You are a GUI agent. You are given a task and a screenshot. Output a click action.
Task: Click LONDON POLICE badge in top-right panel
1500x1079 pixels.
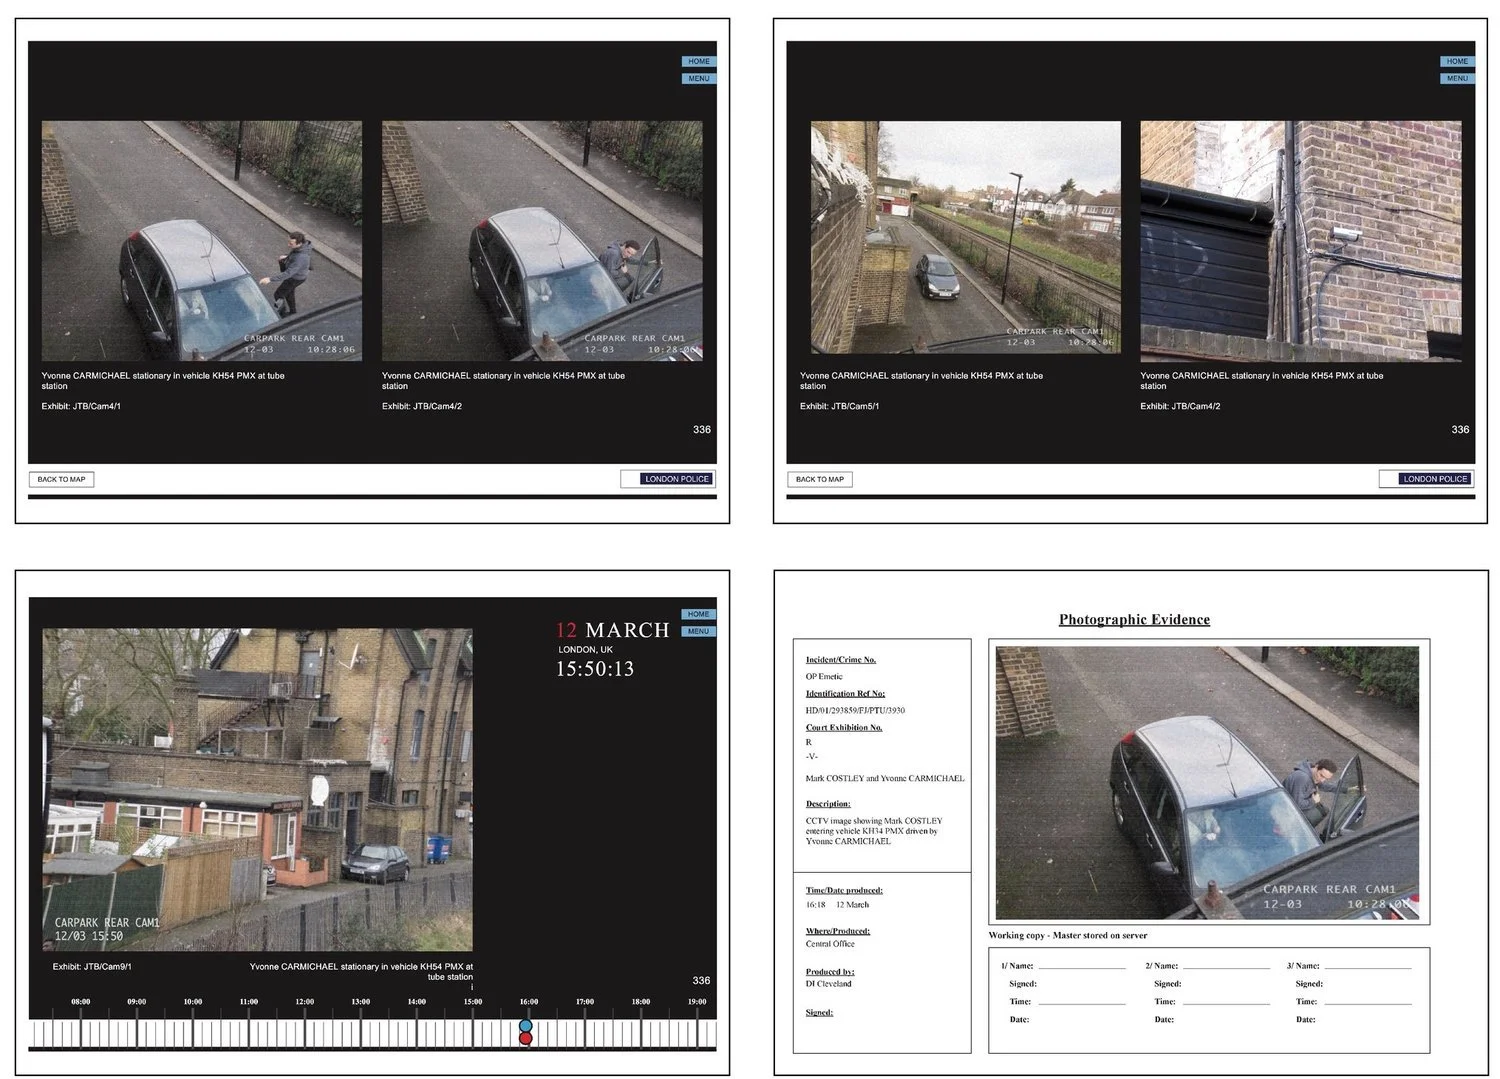tap(1435, 479)
